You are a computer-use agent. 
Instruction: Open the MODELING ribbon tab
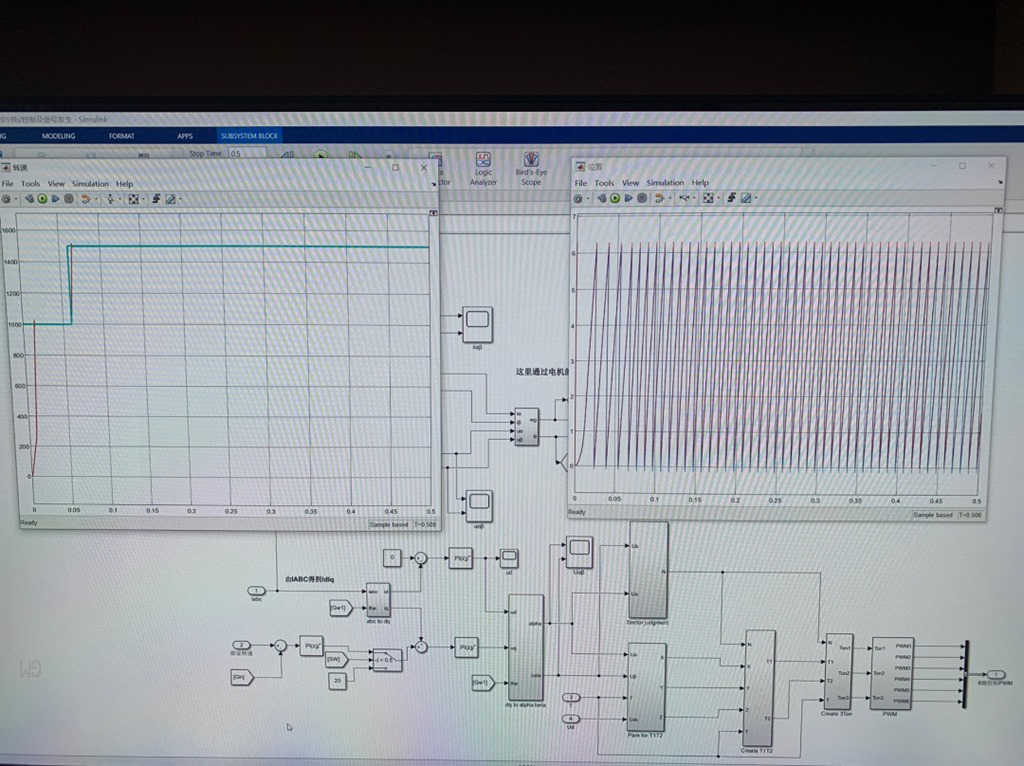(x=58, y=136)
